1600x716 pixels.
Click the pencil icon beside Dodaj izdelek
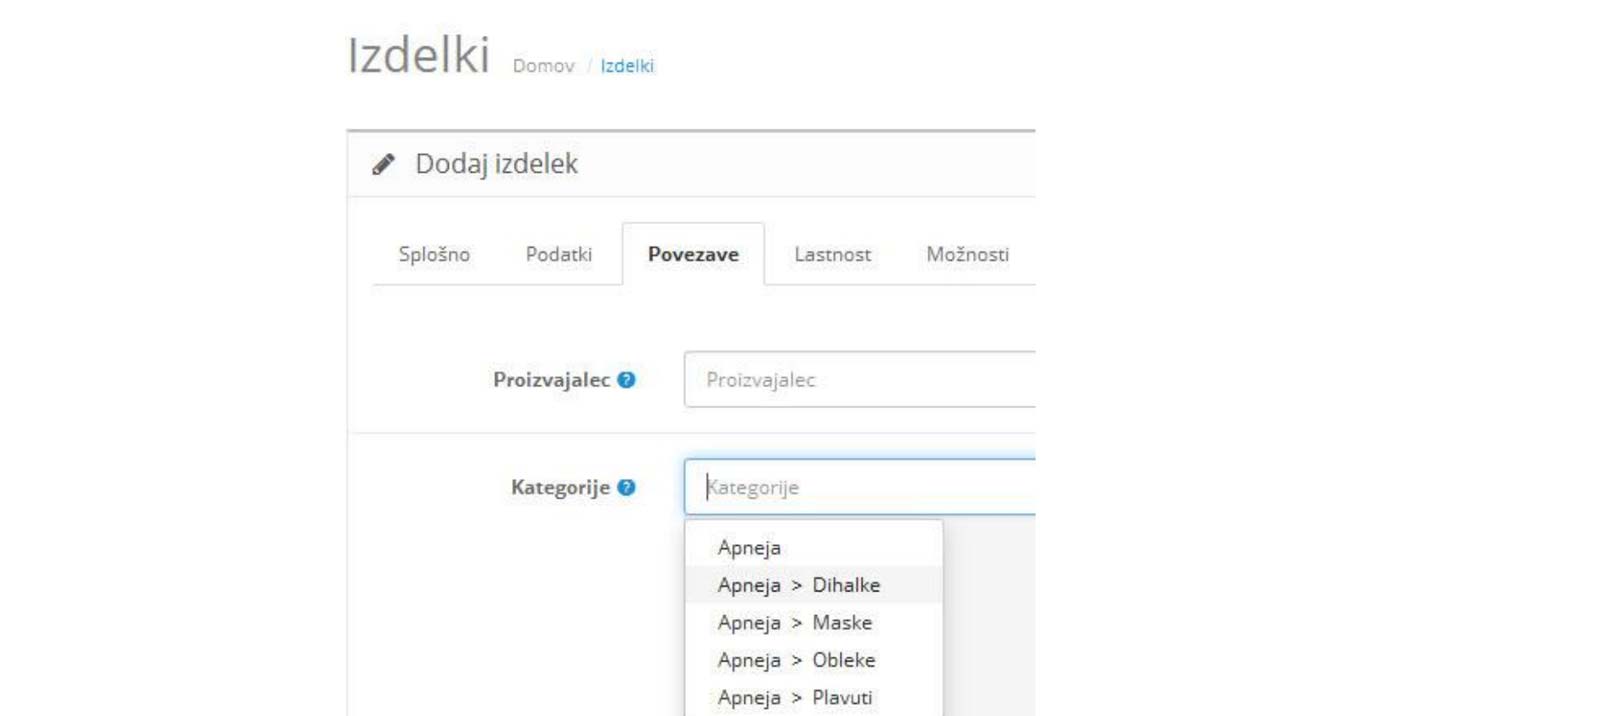click(x=383, y=164)
